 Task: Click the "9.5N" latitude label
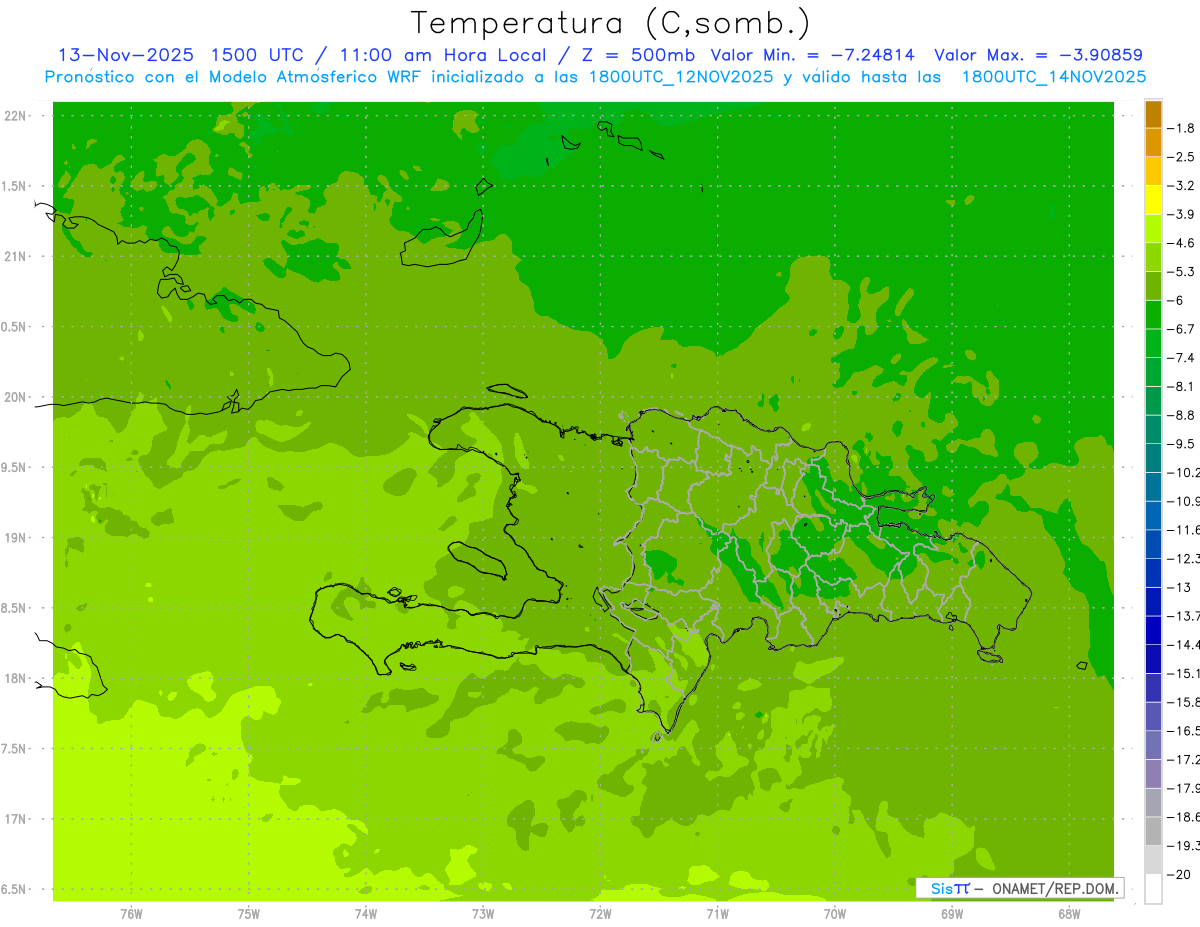[15, 468]
